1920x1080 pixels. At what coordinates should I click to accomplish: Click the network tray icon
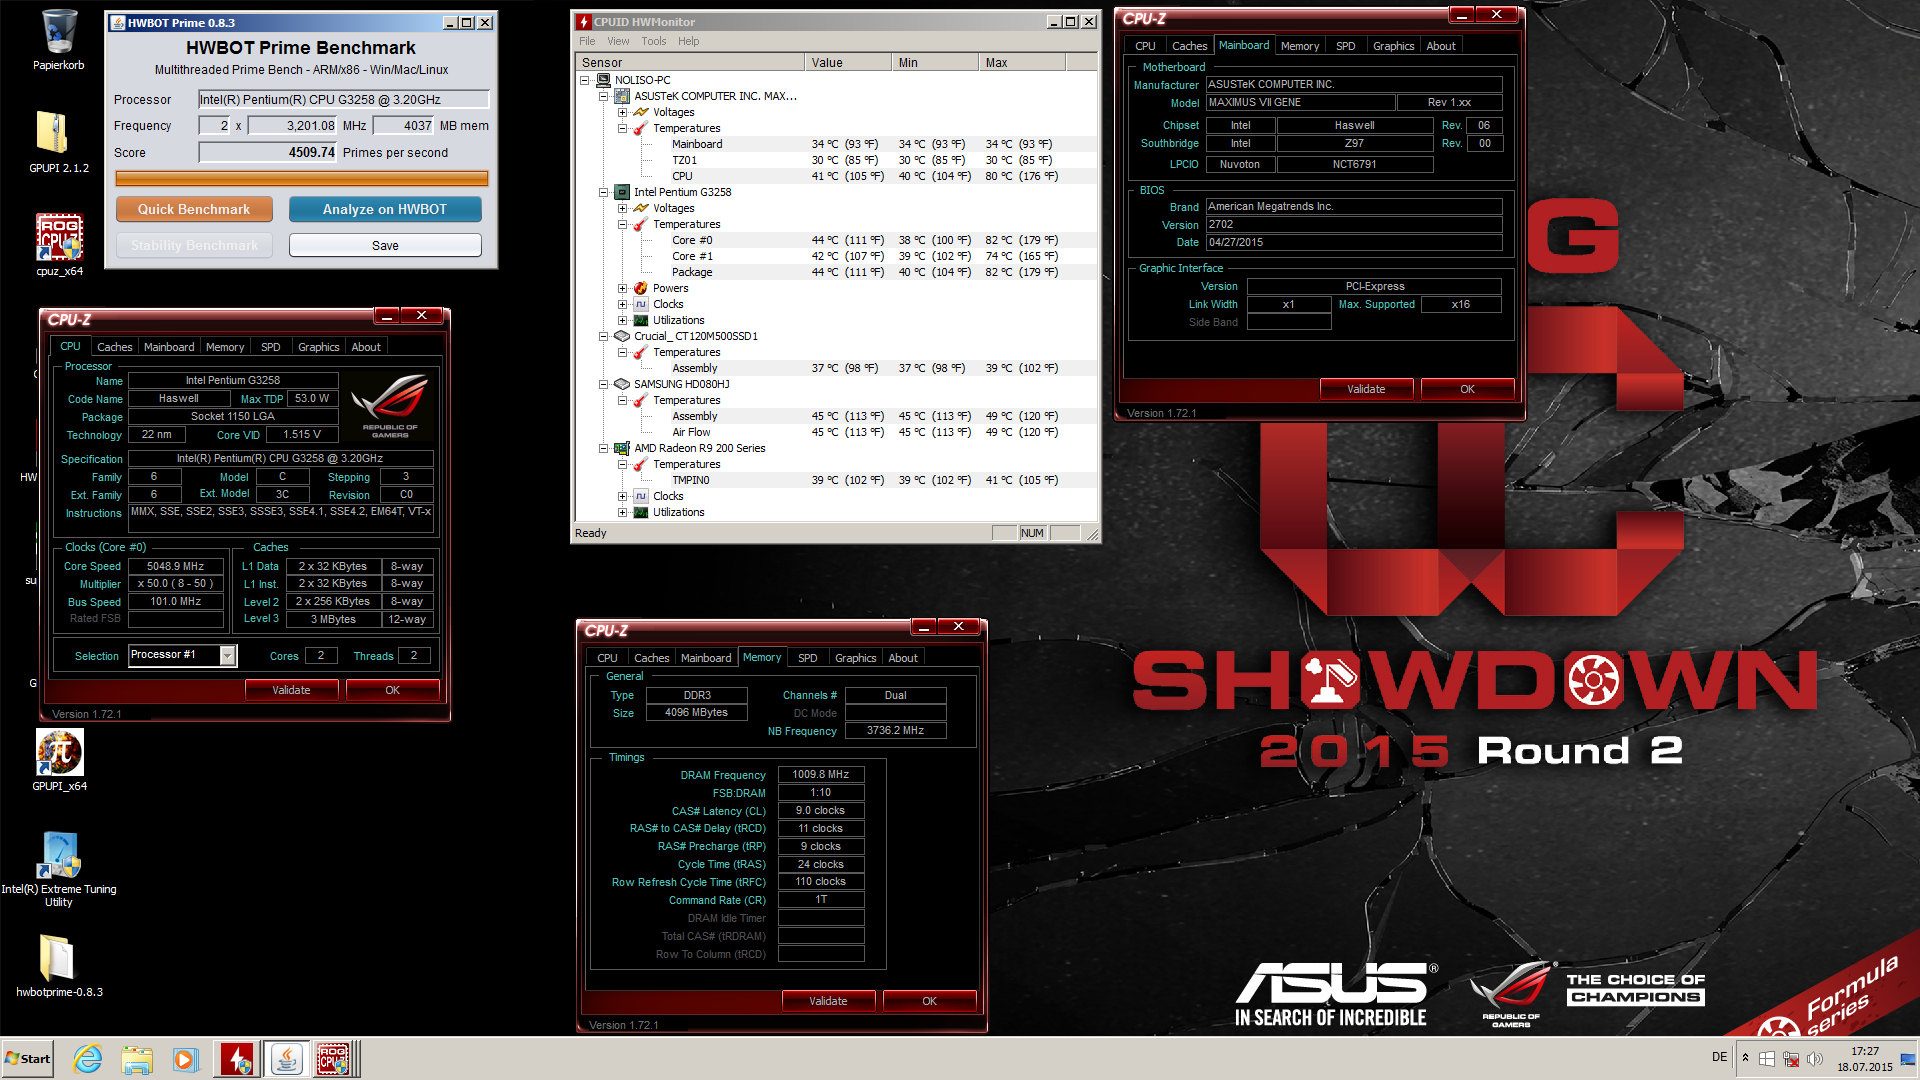1791,1059
